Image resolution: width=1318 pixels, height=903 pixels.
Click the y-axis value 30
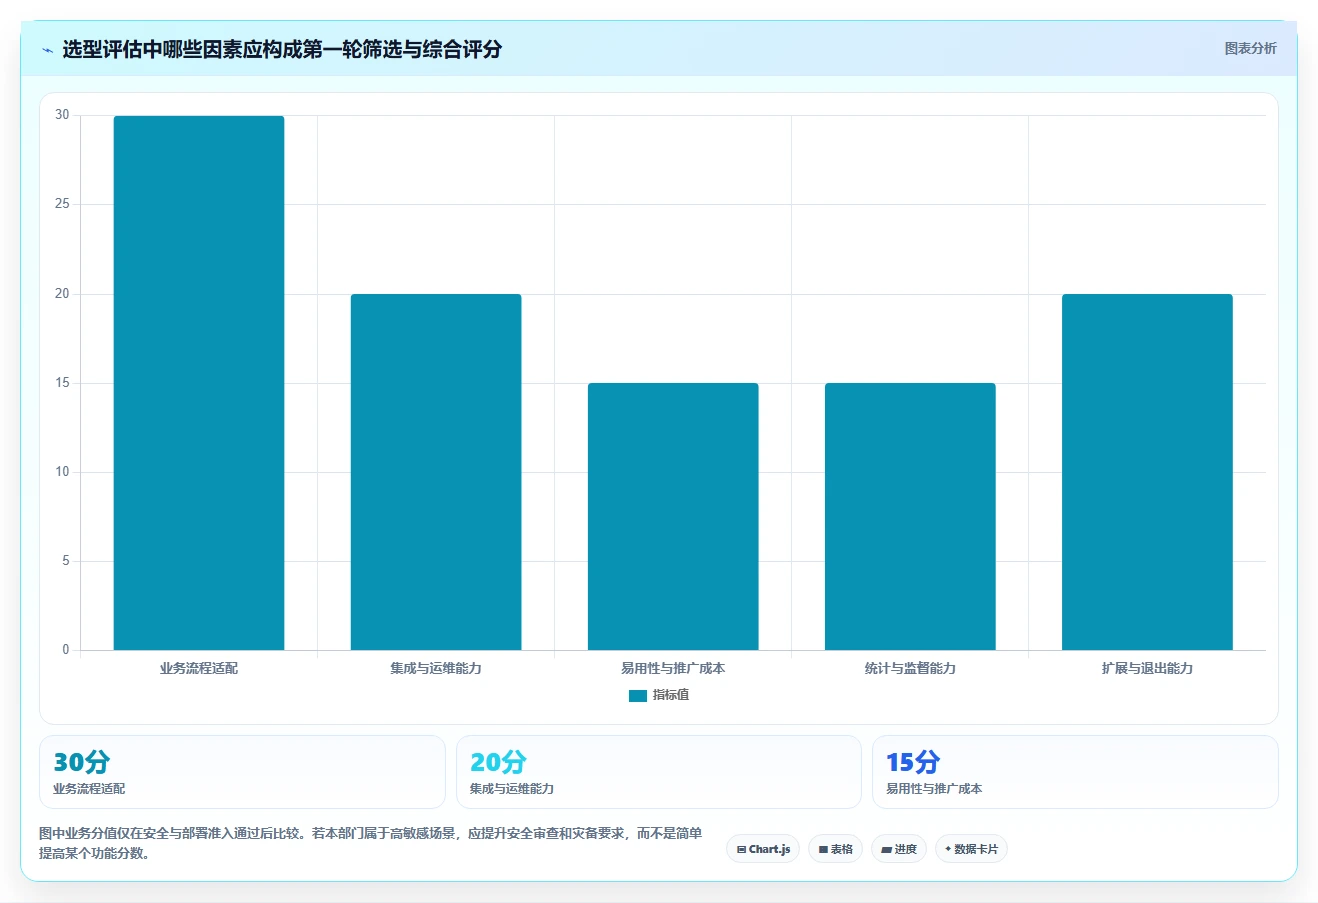click(62, 115)
